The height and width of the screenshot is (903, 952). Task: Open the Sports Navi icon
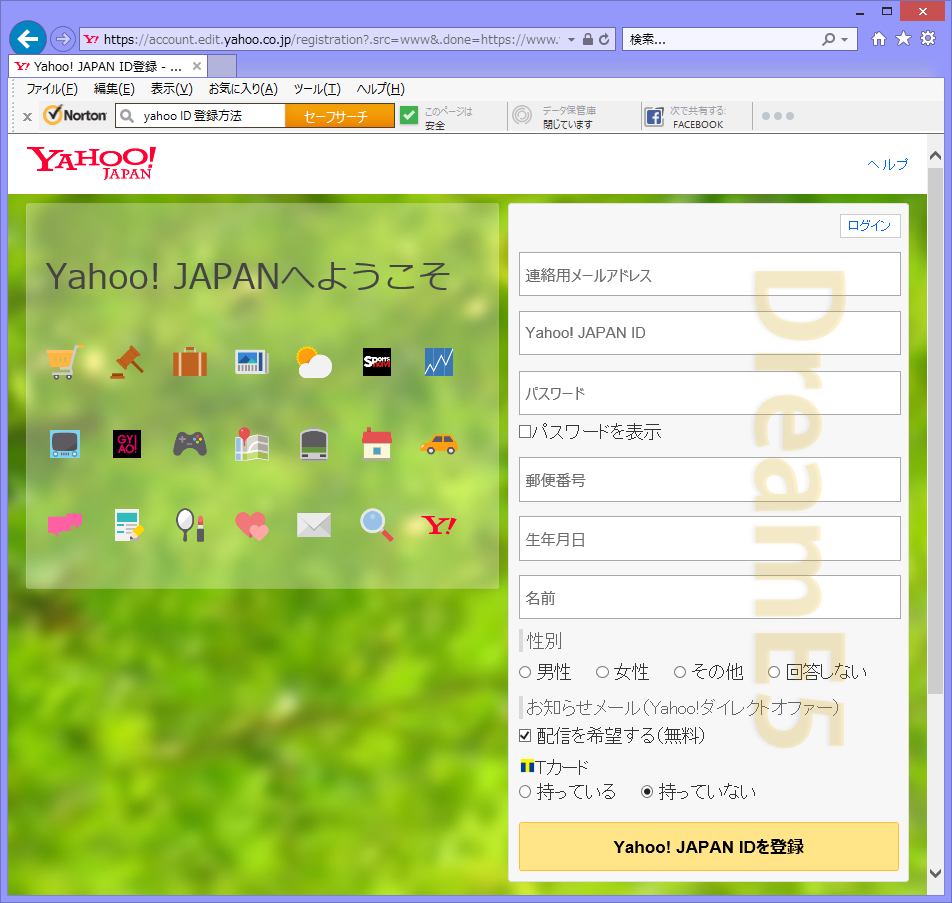376,362
